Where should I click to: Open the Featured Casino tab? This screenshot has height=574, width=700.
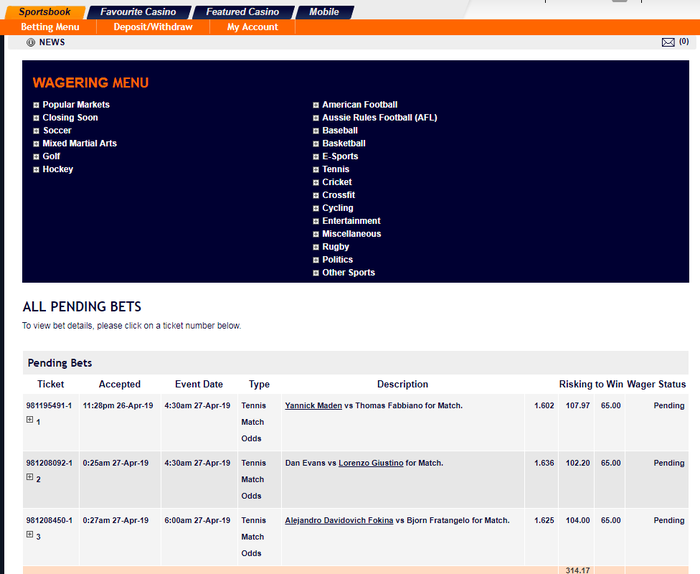[242, 12]
